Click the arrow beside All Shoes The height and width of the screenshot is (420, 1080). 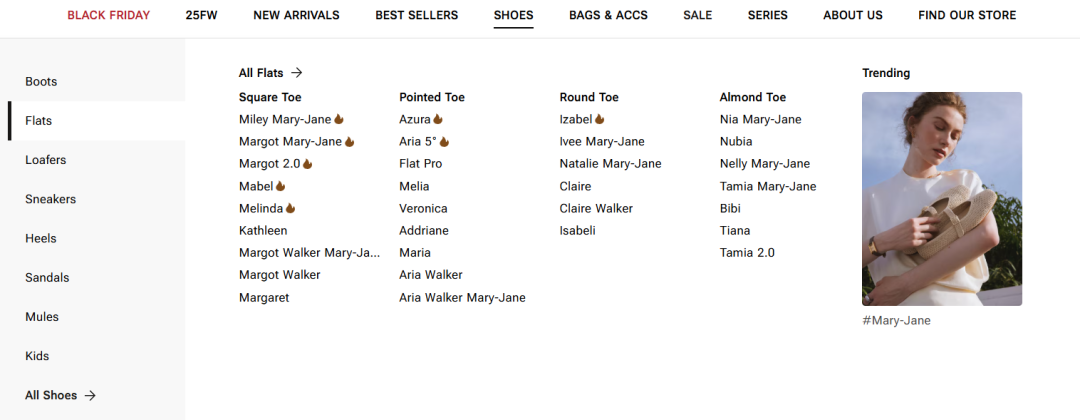point(90,395)
